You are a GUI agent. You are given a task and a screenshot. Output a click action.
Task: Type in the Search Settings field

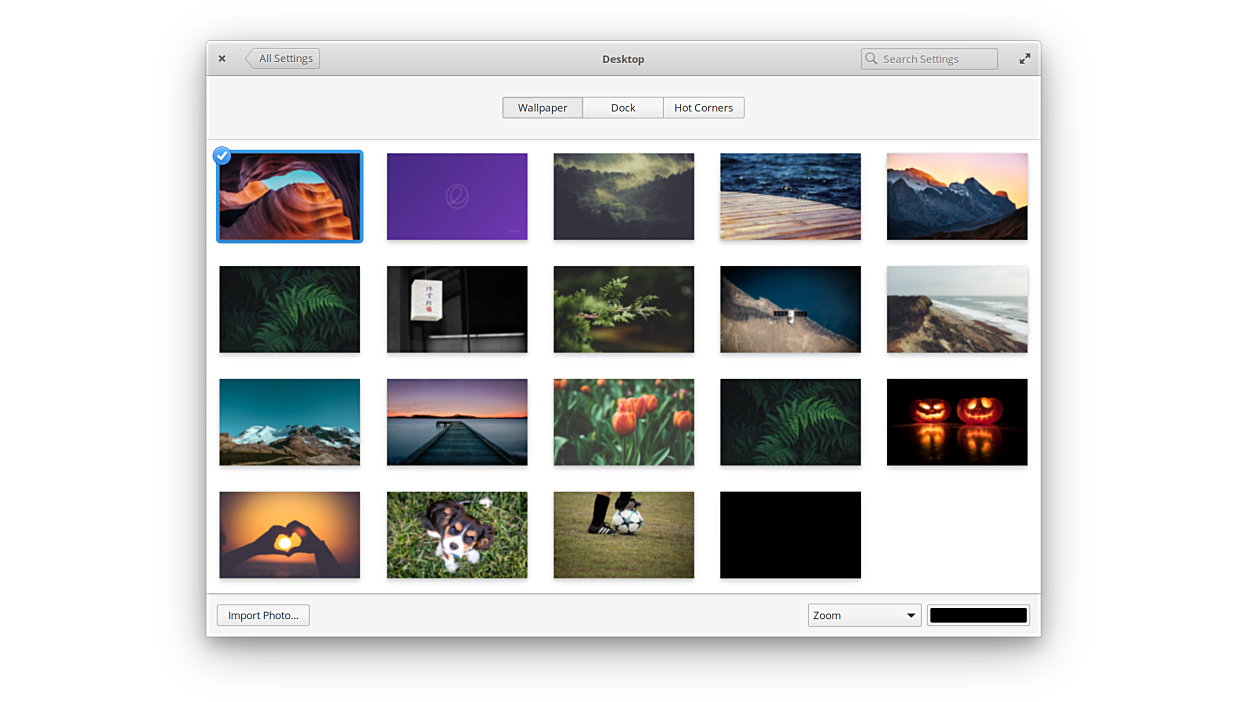936,59
